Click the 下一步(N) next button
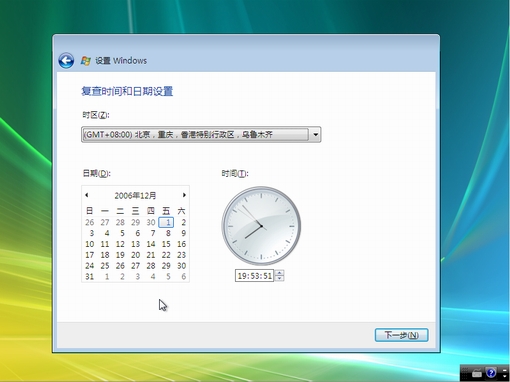Viewport: 510px width, 382px height. click(401, 335)
